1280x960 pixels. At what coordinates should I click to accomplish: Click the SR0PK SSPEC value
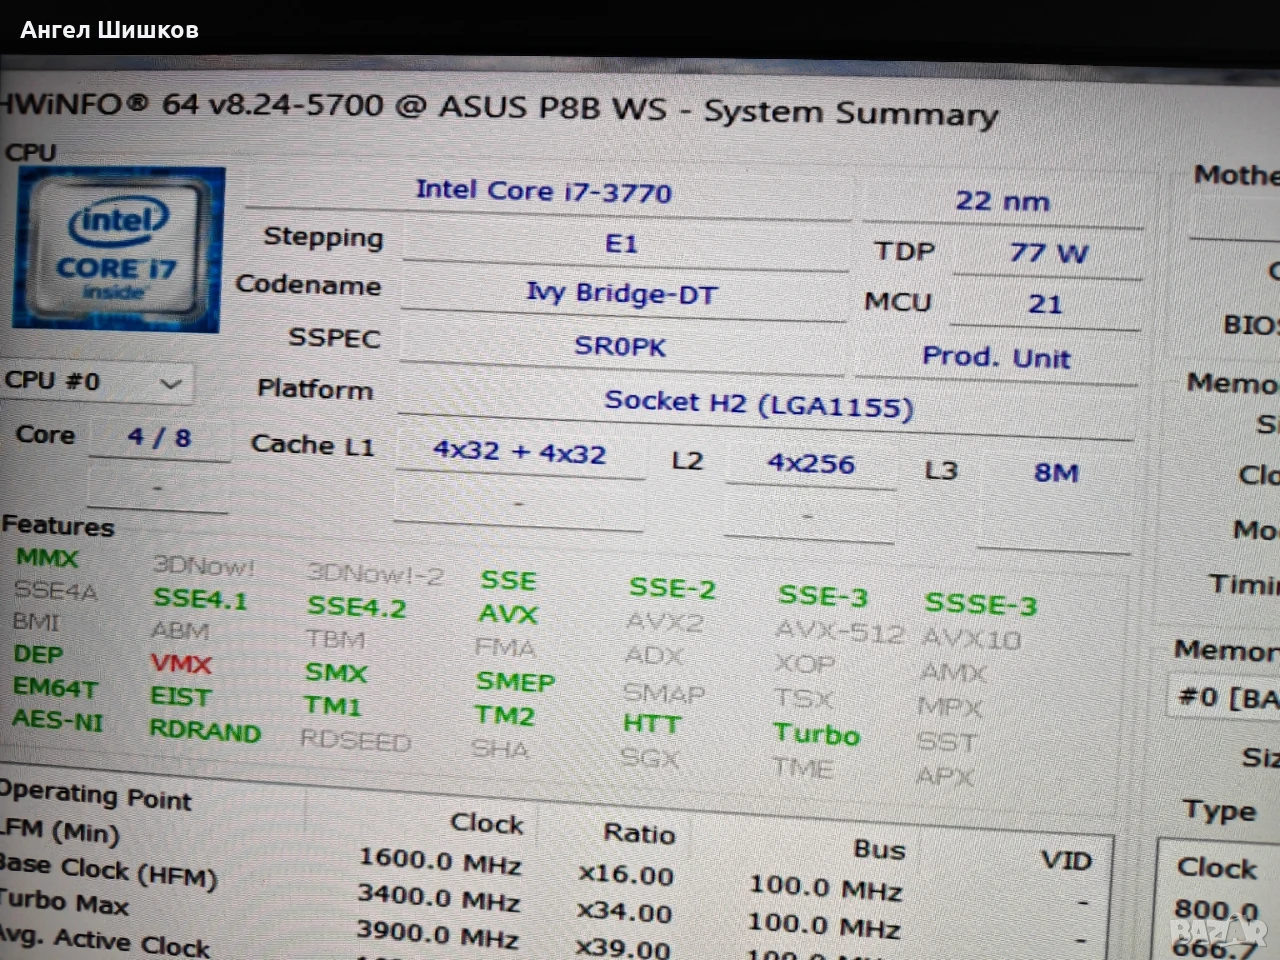tap(620, 346)
